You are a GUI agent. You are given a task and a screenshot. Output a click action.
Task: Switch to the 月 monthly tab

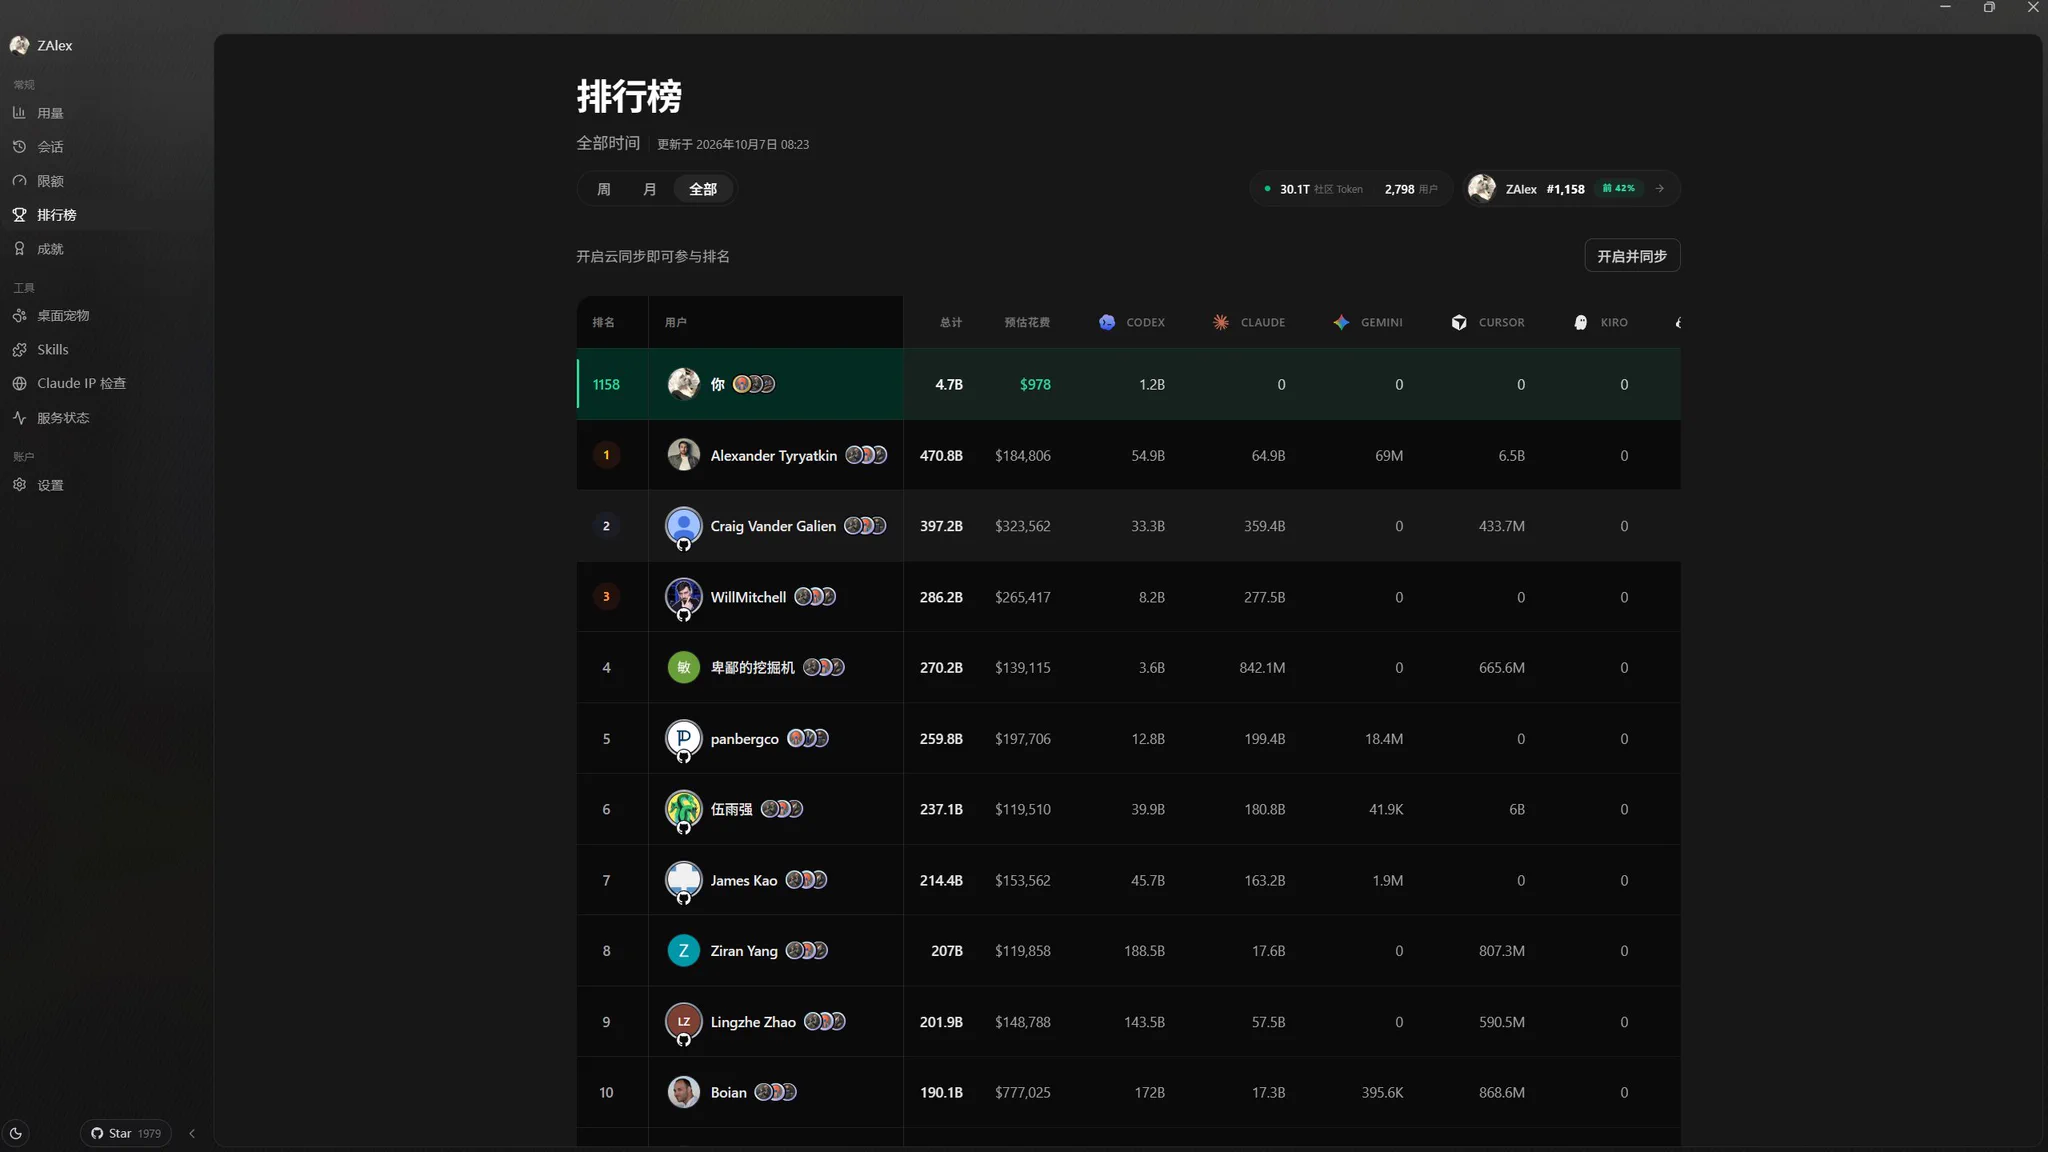(650, 189)
